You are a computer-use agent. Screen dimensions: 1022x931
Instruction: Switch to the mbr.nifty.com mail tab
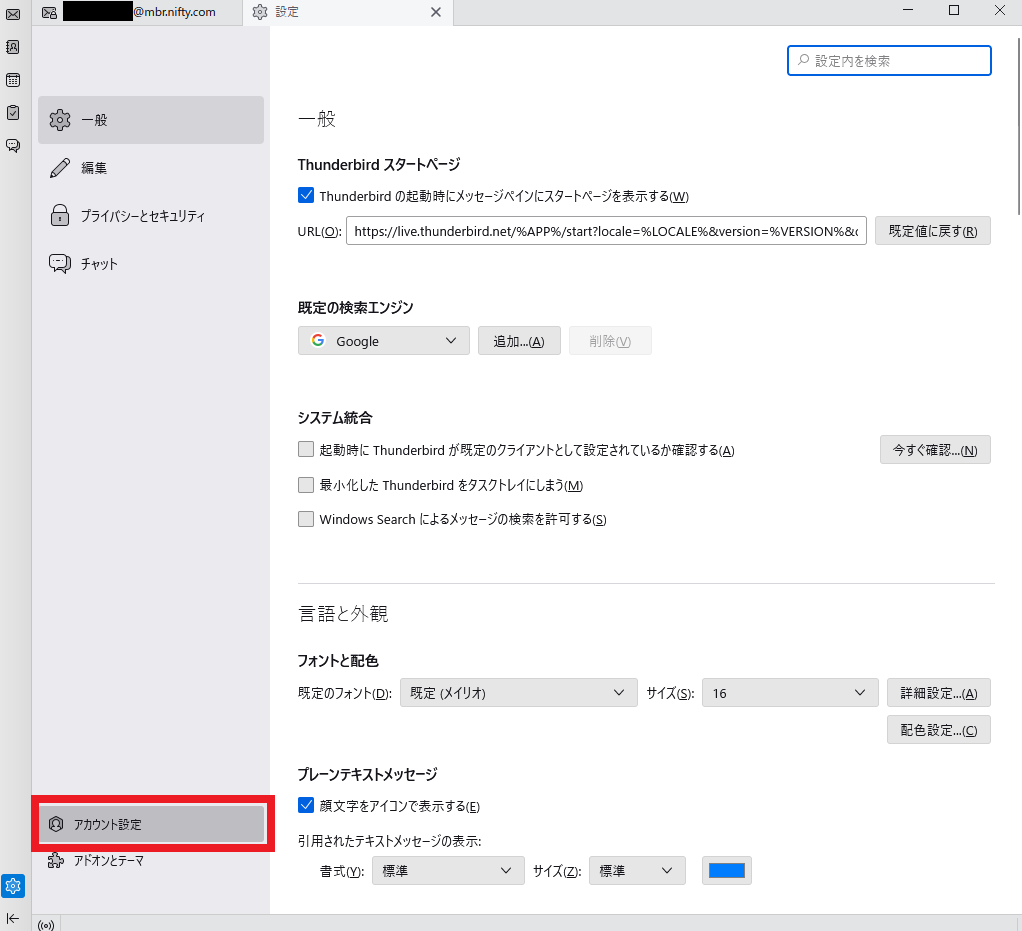pyautogui.click(x=135, y=12)
